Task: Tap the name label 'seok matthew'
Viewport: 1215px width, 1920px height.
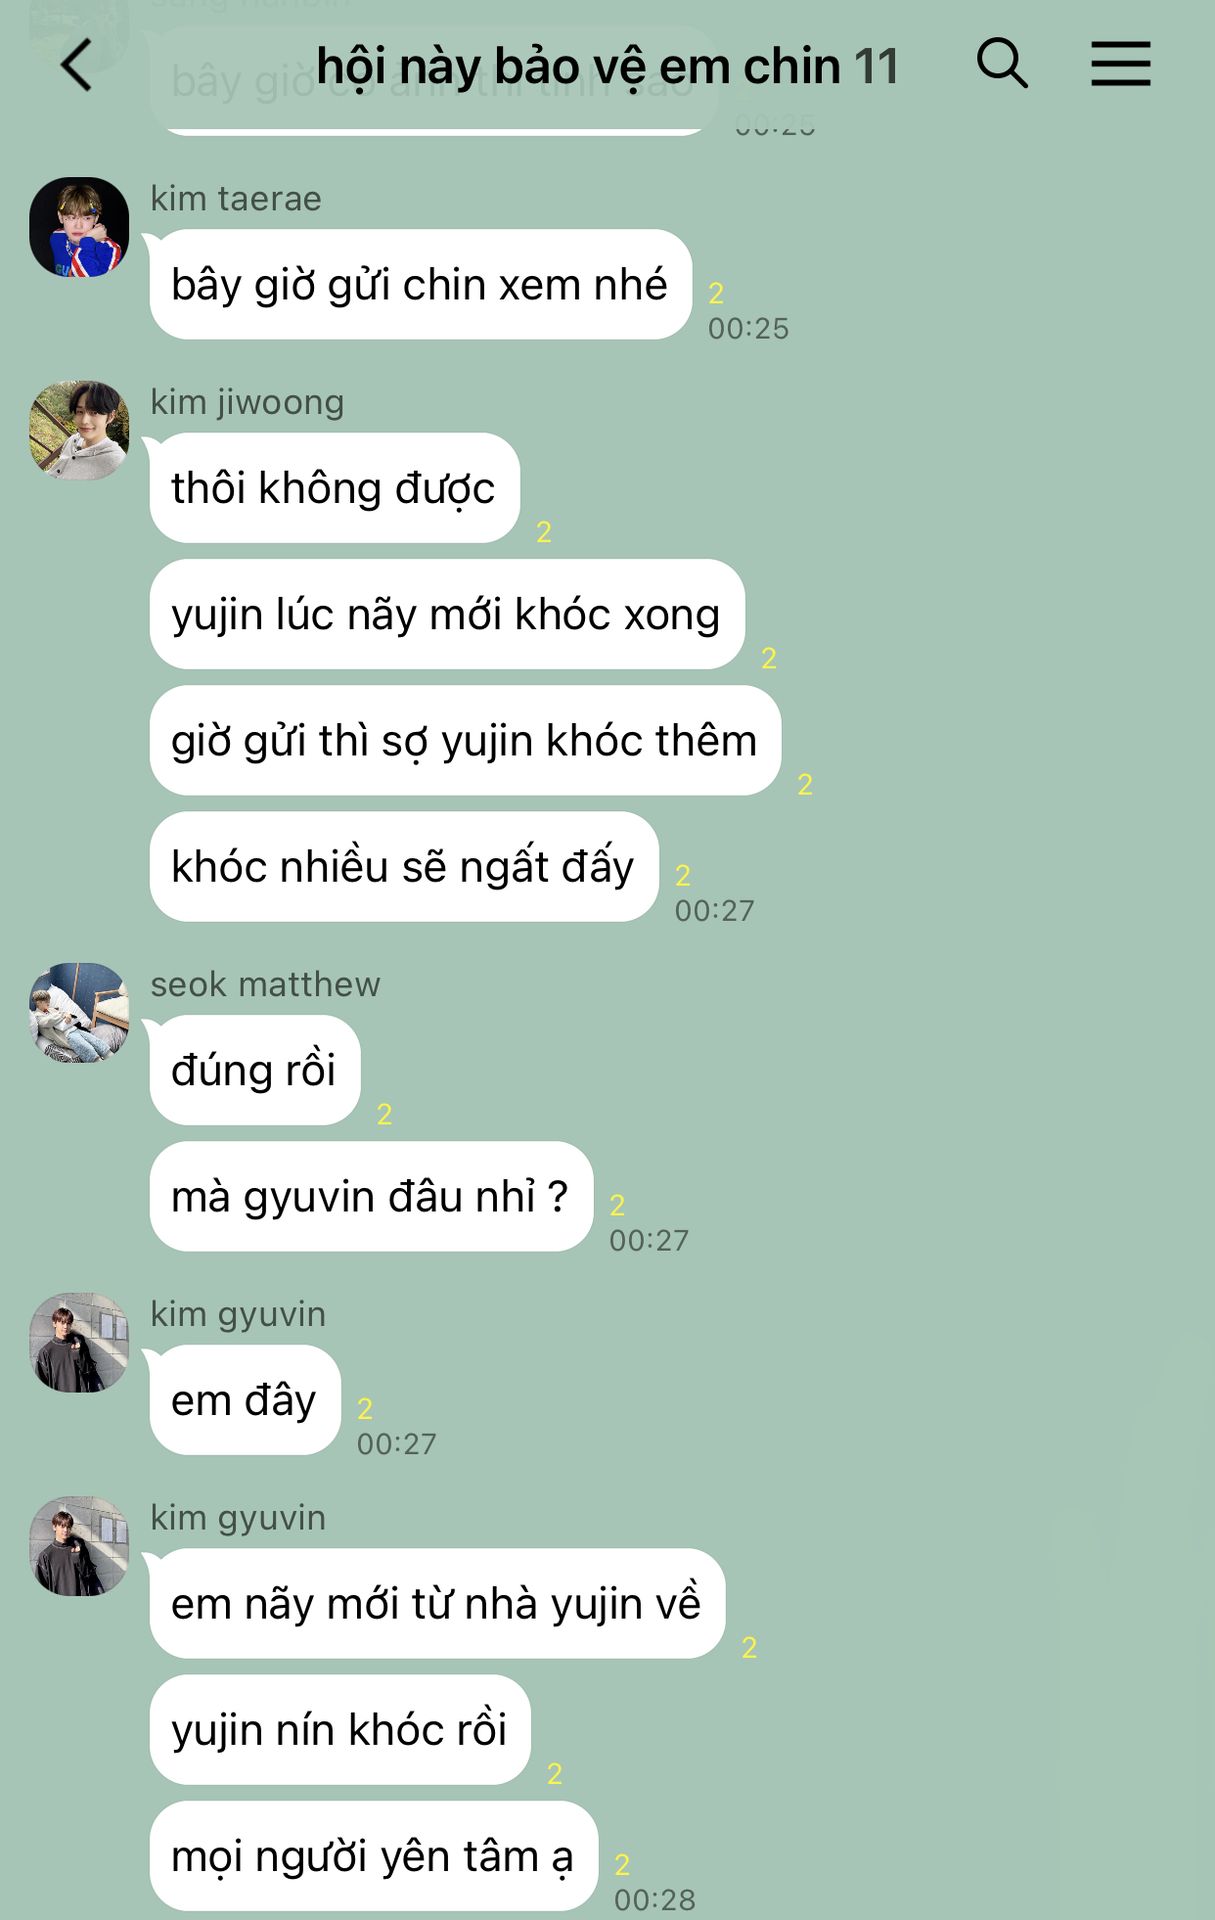Action: pyautogui.click(x=265, y=984)
